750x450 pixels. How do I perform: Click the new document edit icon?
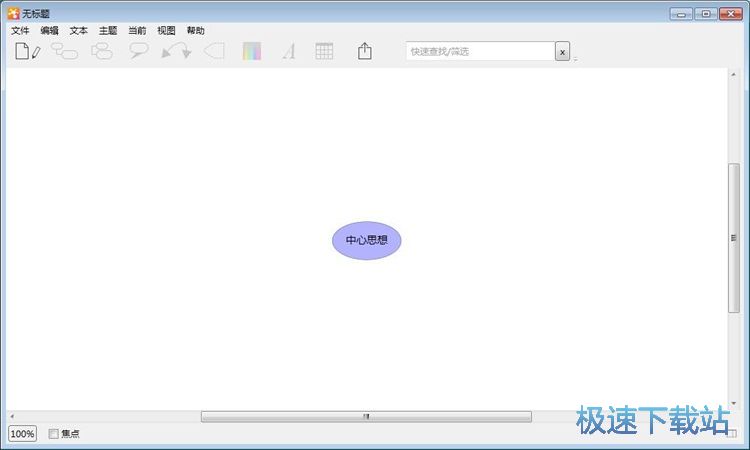27,51
